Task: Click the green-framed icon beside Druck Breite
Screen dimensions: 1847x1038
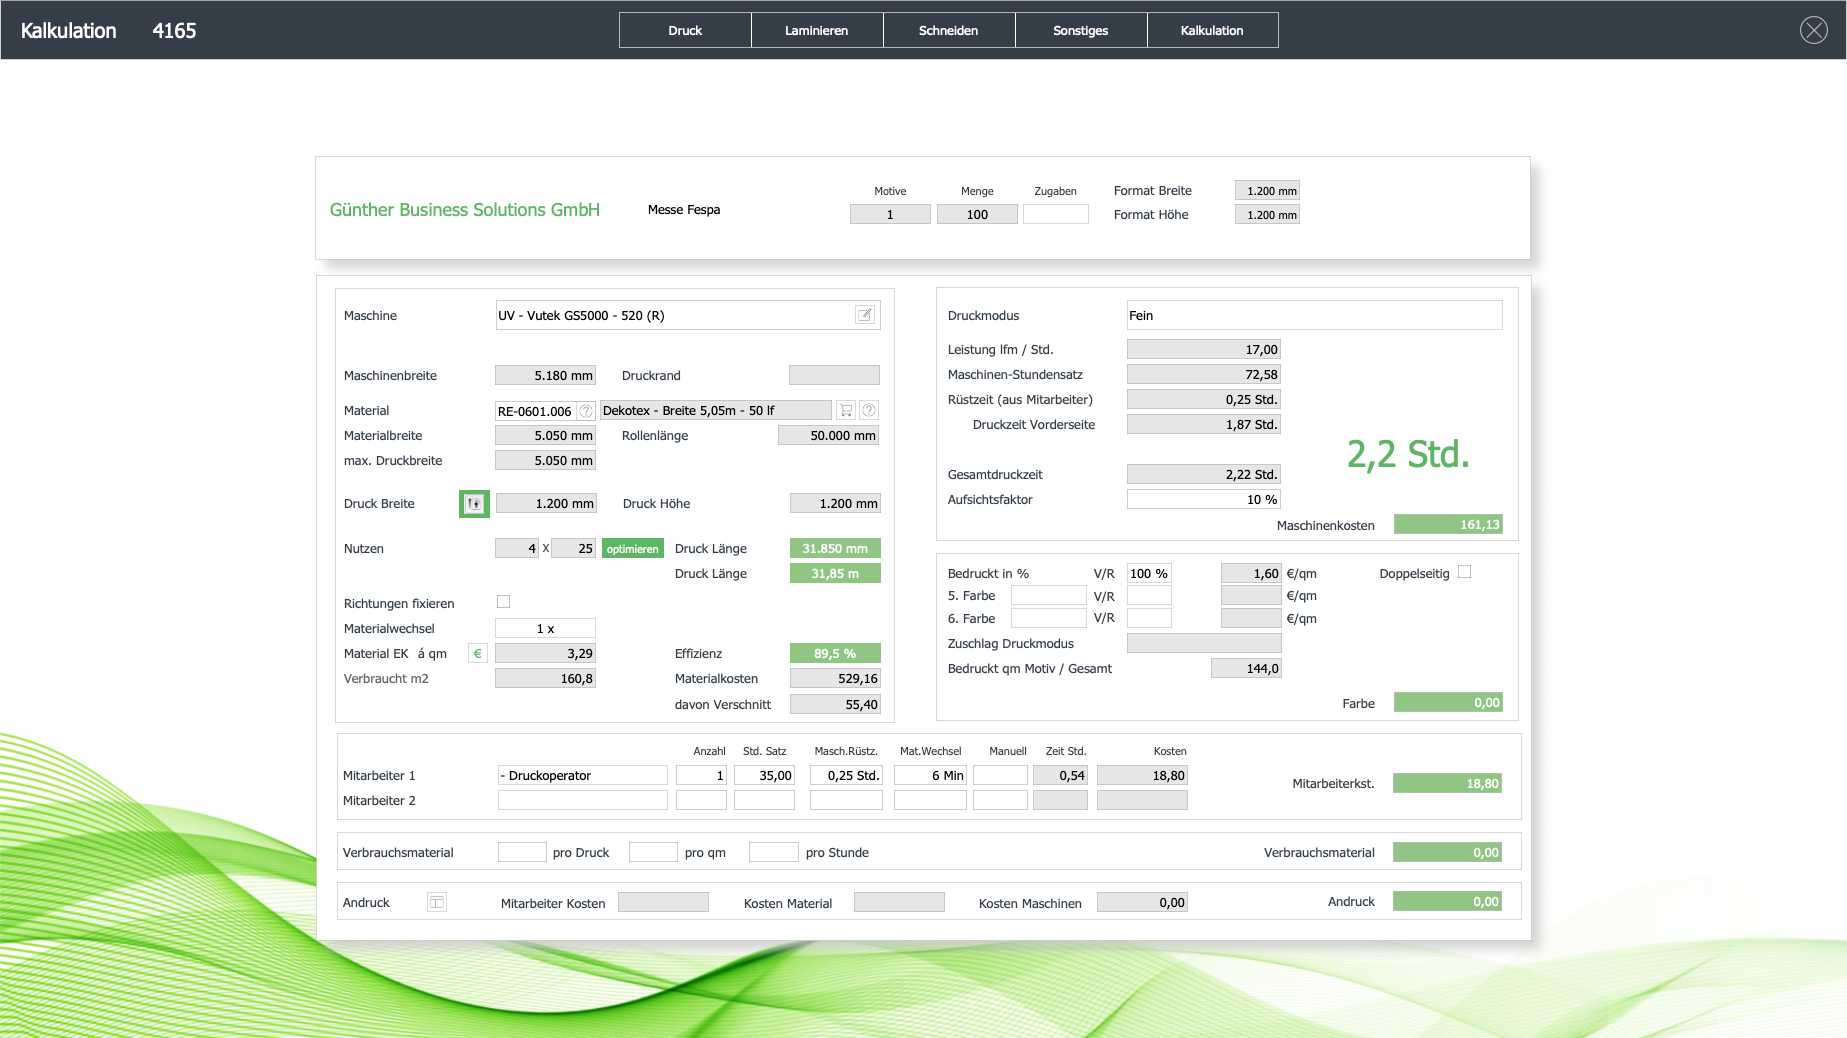Action: pos(474,504)
